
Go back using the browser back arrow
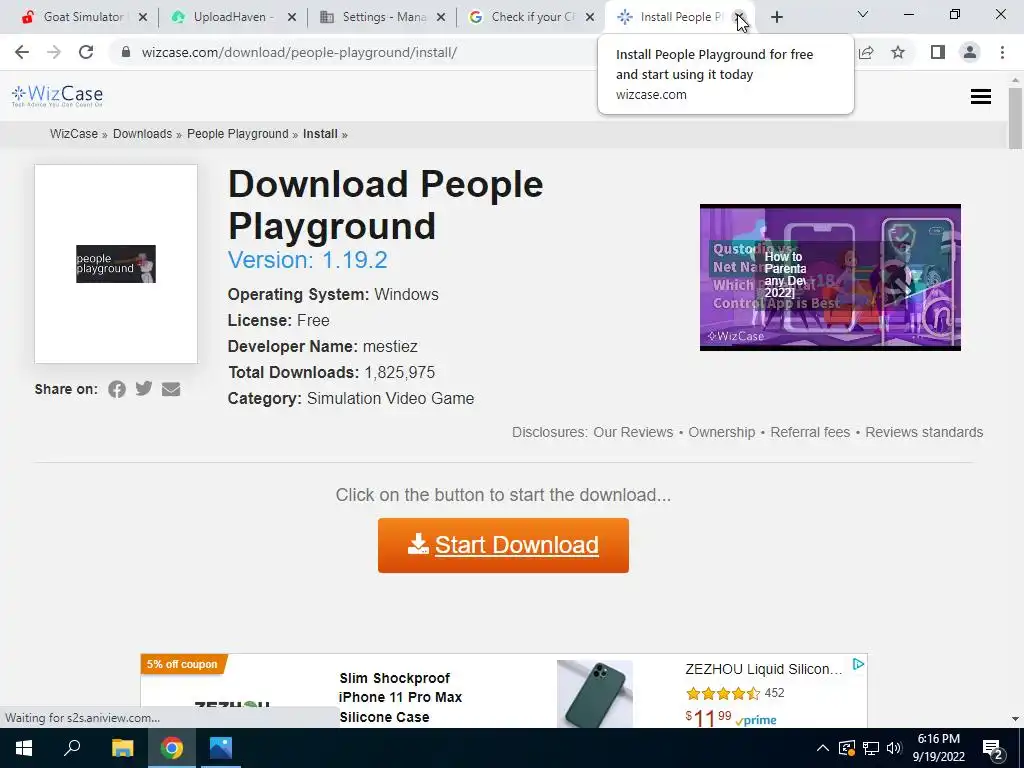click(22, 52)
